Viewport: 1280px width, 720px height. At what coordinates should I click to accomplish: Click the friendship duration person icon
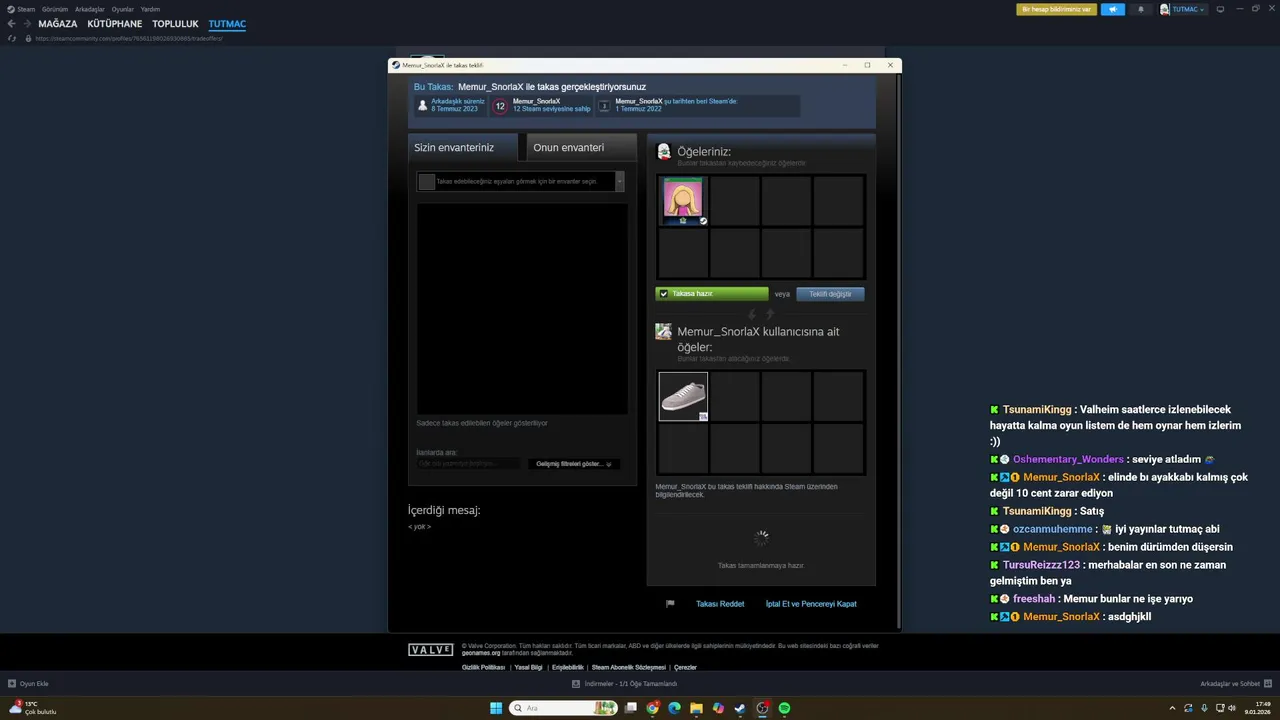(423, 105)
